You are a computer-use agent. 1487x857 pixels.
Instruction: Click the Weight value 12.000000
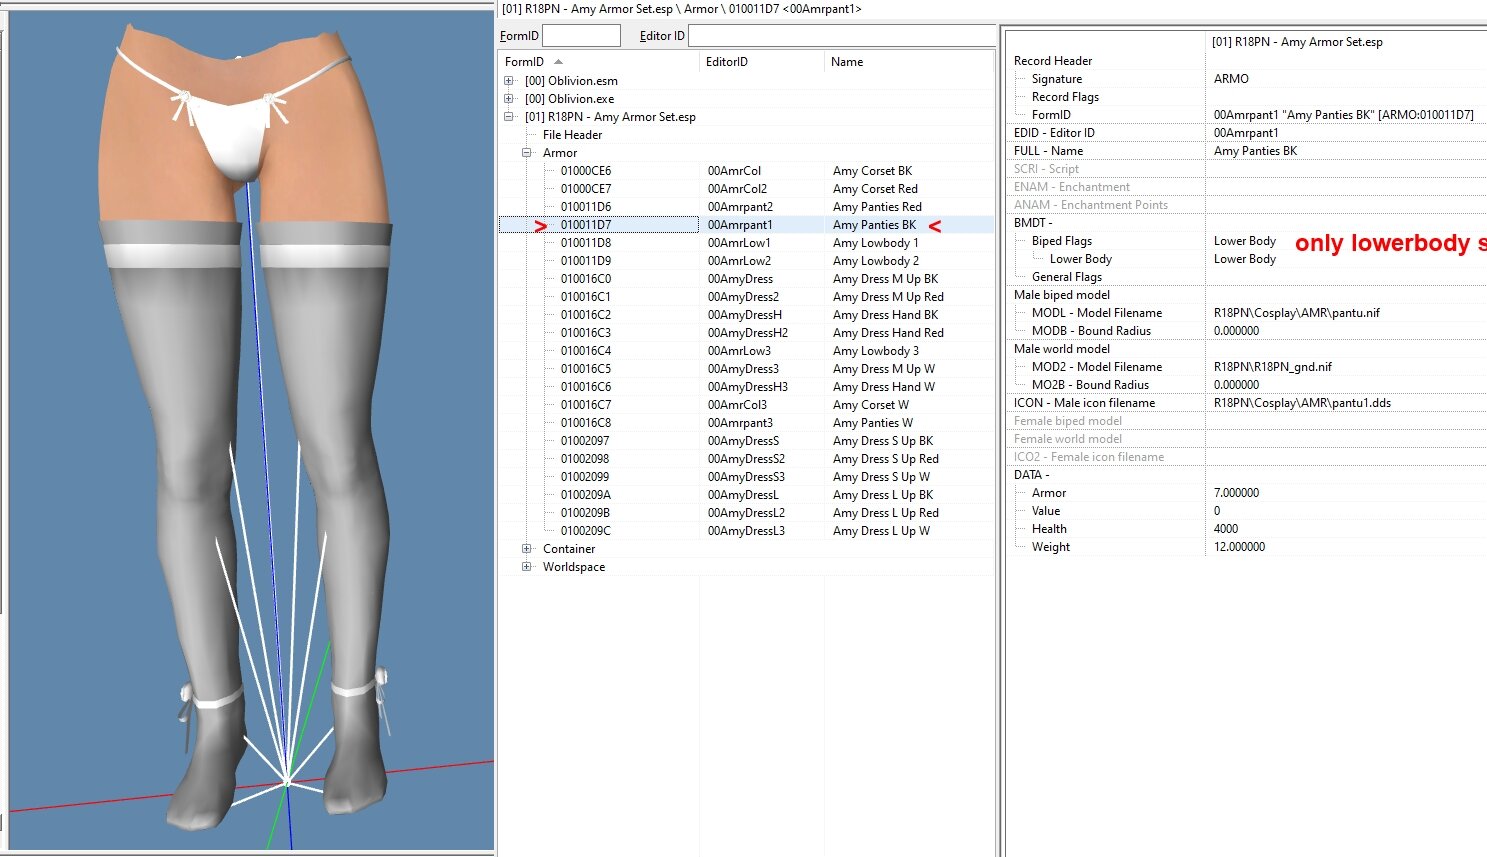[1239, 547]
